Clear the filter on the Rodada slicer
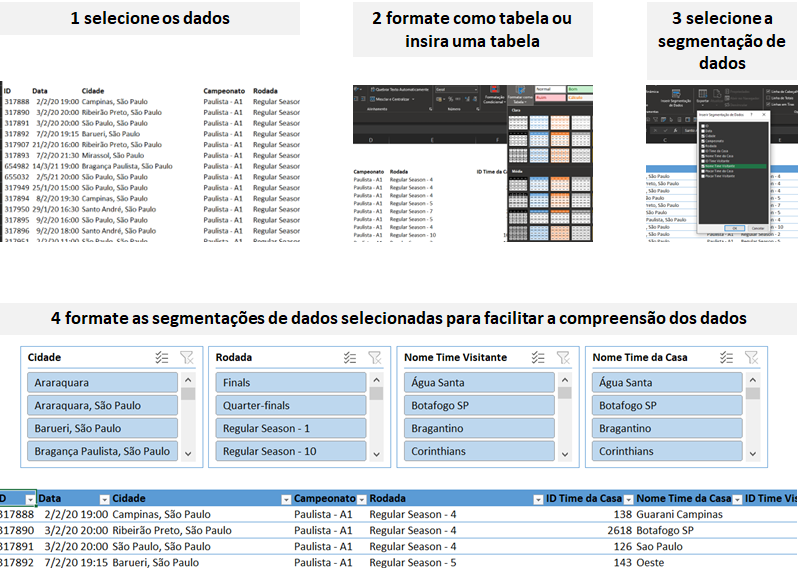Viewport: 801px width, 568px height. point(375,358)
